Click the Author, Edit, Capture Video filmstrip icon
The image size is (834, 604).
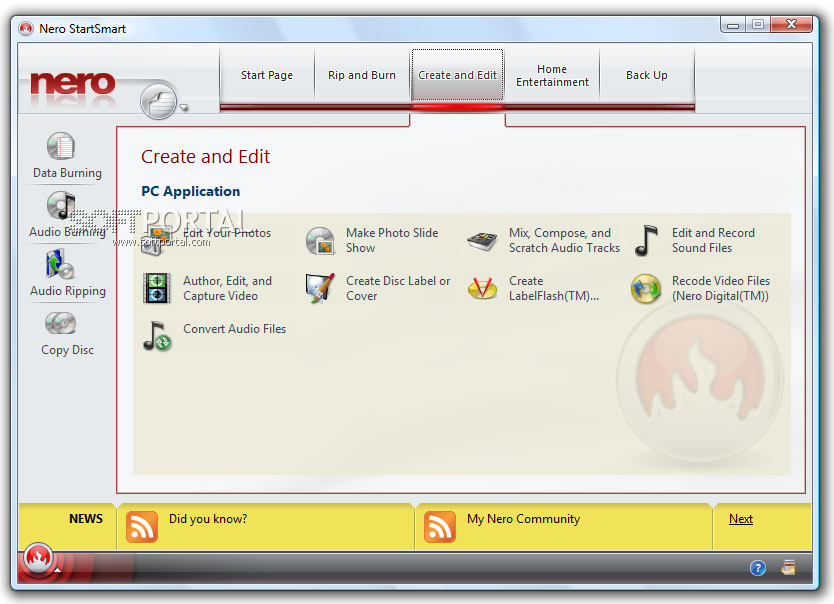157,288
